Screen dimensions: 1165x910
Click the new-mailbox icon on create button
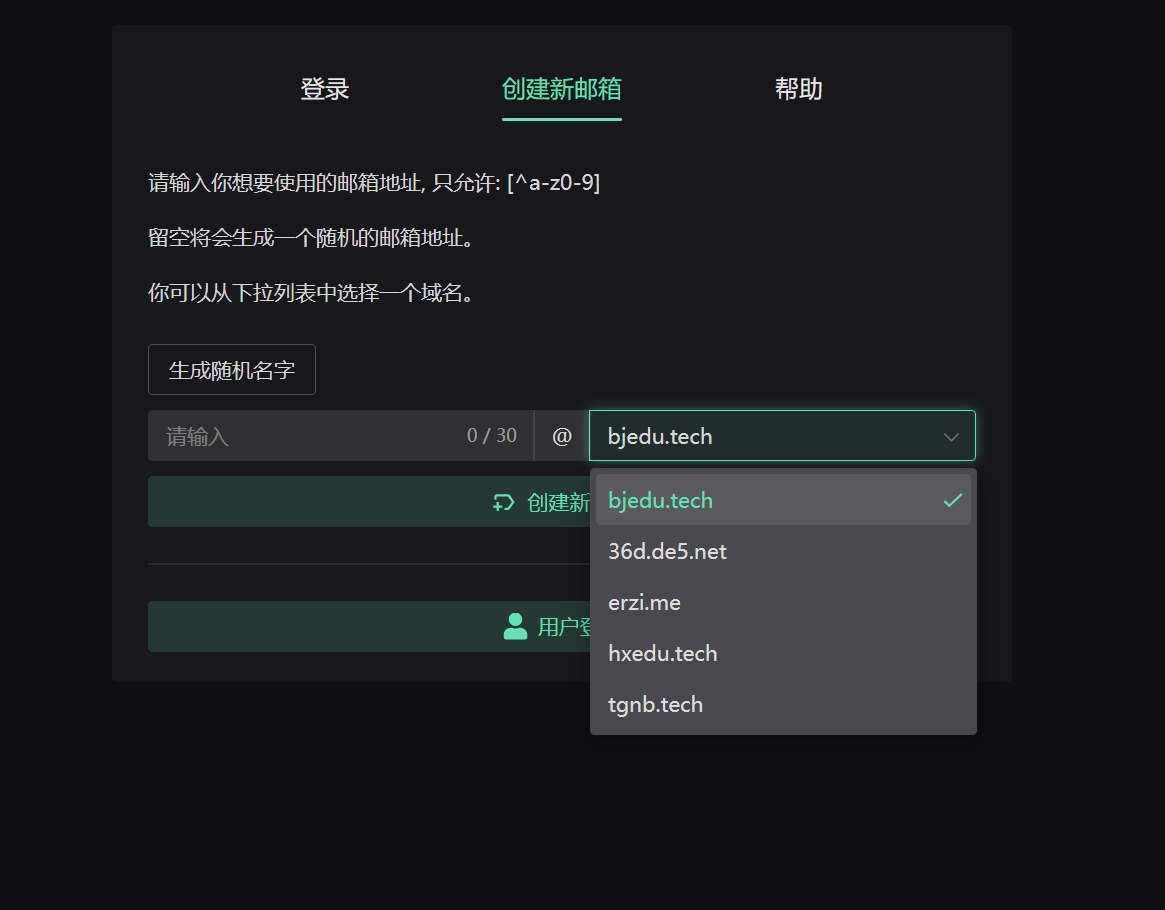pos(504,503)
